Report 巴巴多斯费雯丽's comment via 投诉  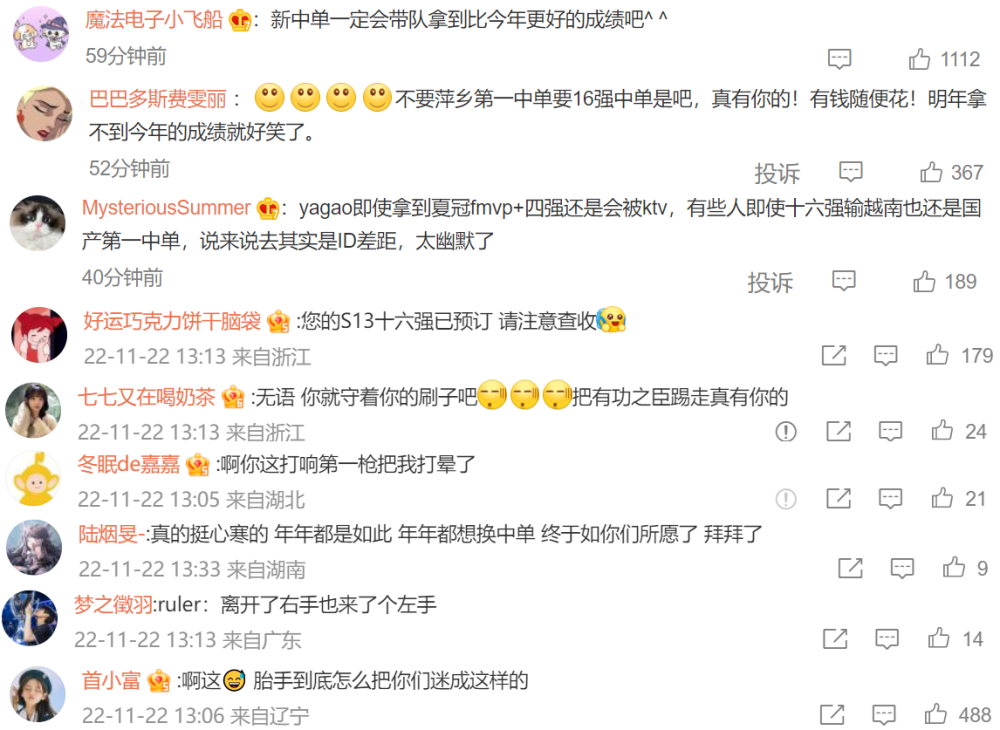click(x=777, y=173)
